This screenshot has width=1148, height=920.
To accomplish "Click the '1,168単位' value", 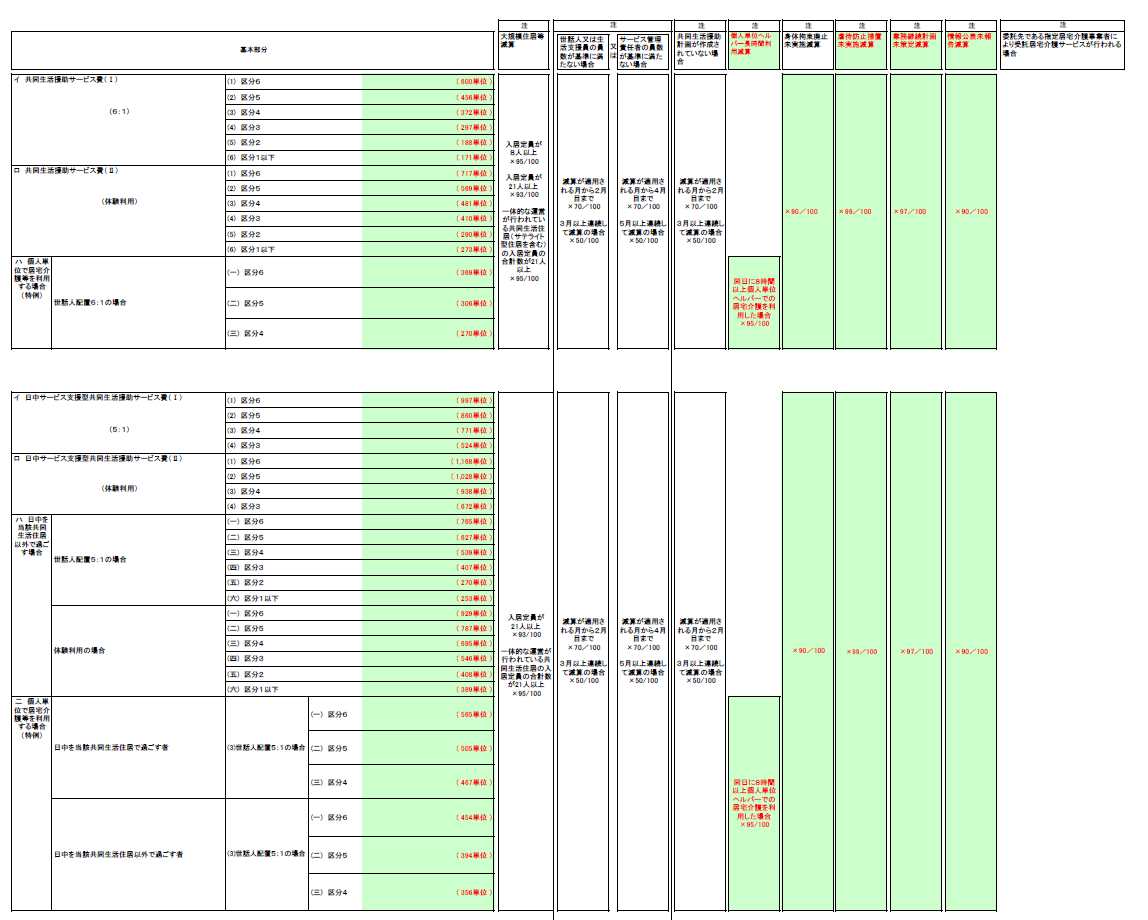I will [471, 462].
